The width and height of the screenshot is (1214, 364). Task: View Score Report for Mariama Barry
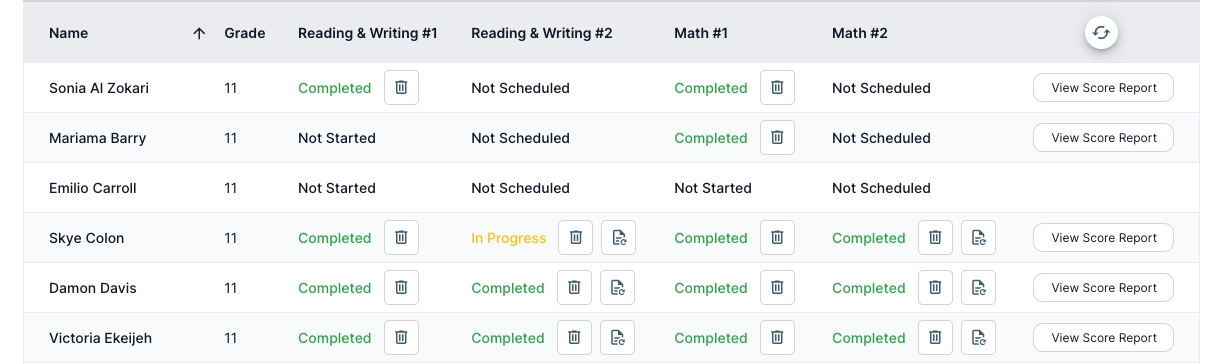(x=1103, y=138)
